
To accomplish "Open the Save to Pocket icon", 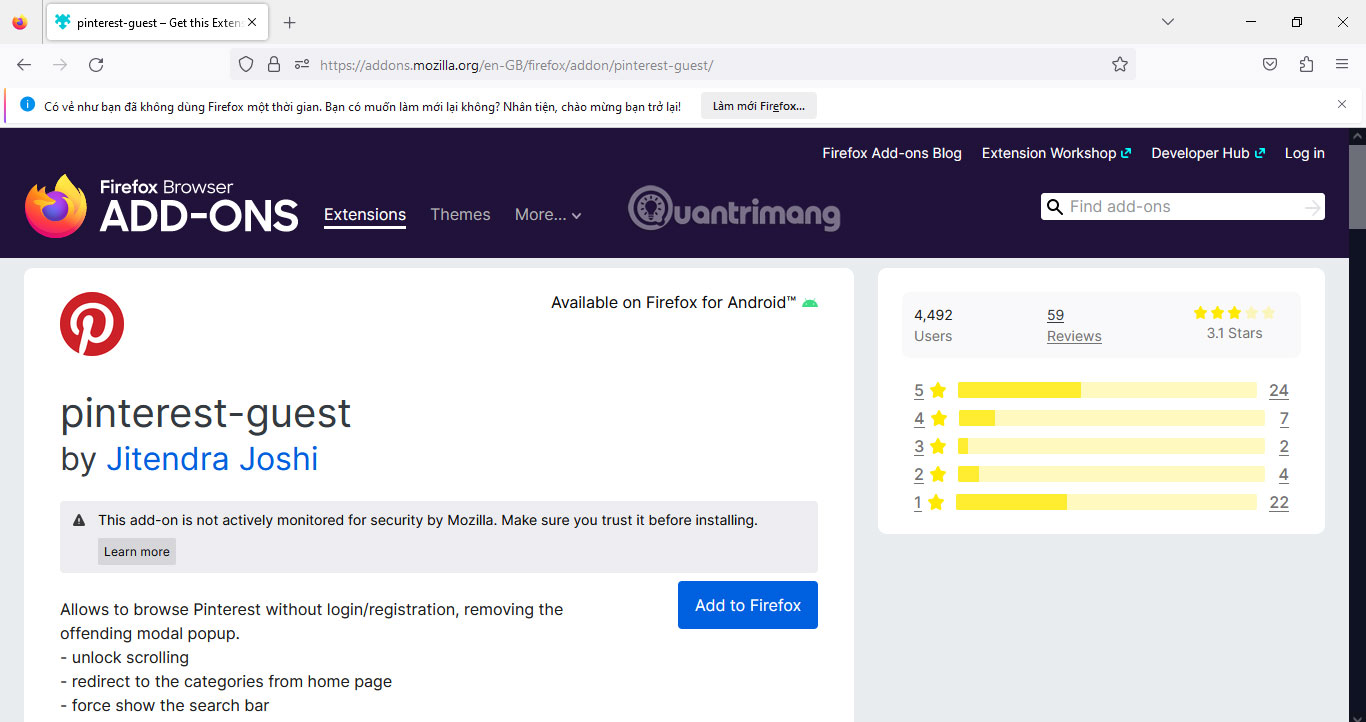I will (x=1270, y=64).
